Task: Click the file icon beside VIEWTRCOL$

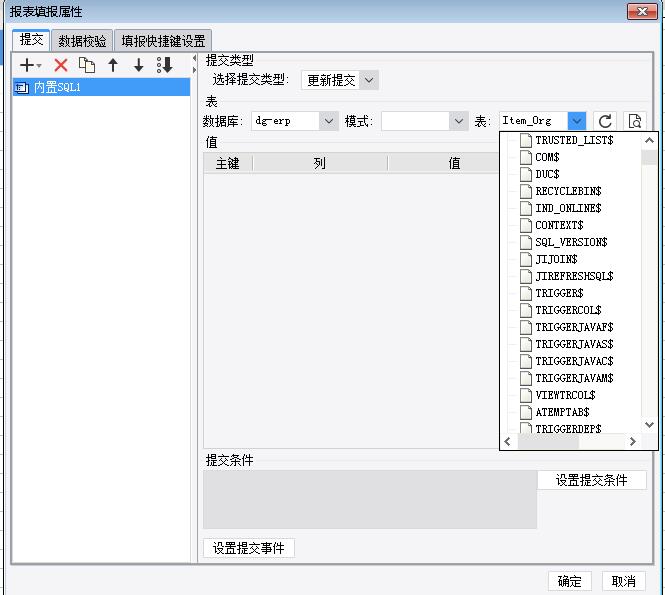Action: point(526,395)
